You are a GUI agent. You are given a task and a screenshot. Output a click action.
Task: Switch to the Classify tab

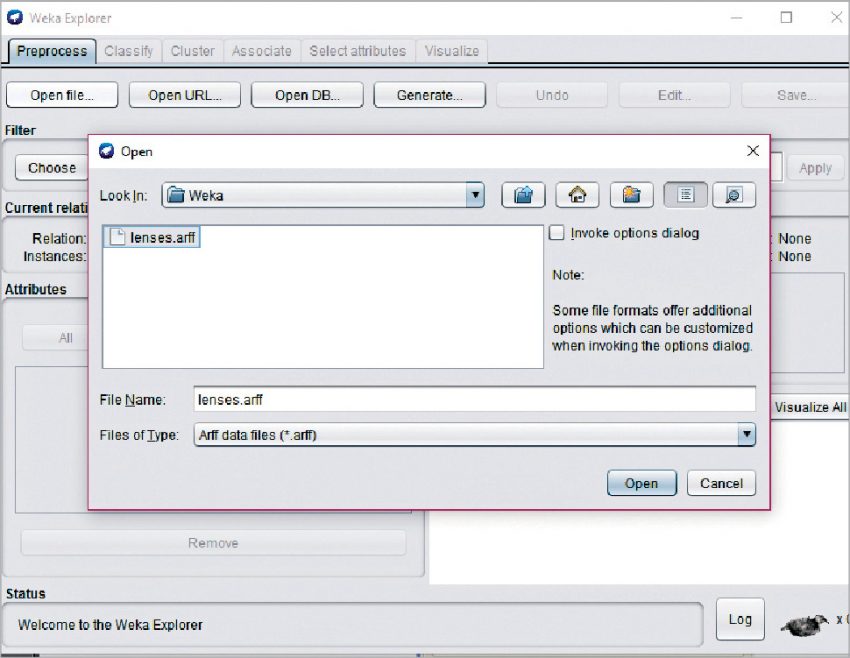pos(128,51)
